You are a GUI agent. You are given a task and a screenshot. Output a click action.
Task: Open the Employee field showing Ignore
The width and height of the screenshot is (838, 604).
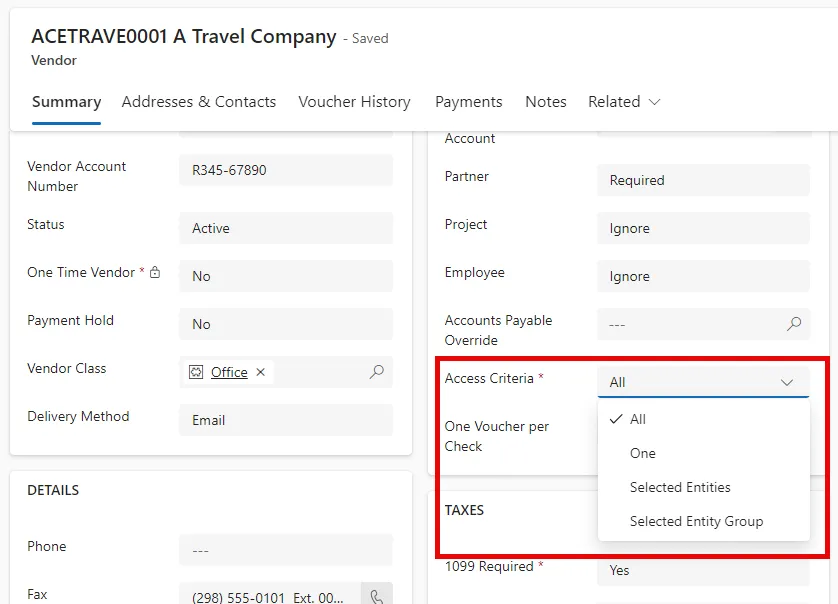click(703, 276)
